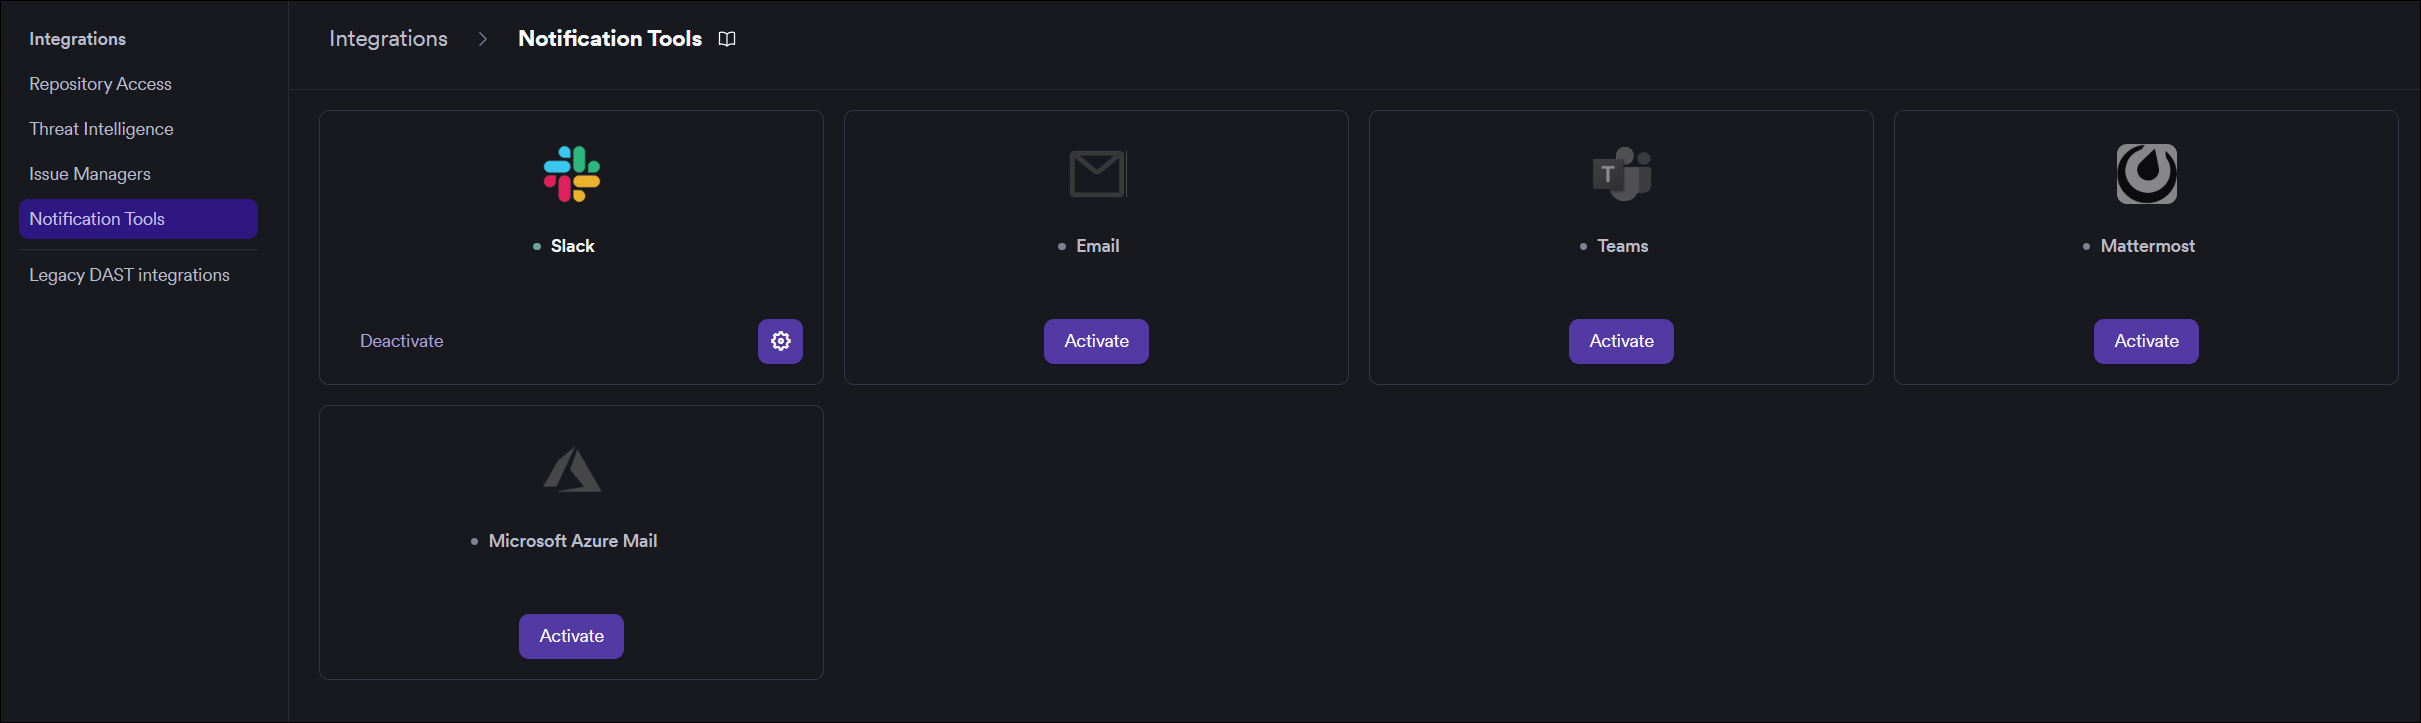Image resolution: width=2421 pixels, height=723 pixels.
Task: Activate the Email integration
Action: coord(1096,341)
